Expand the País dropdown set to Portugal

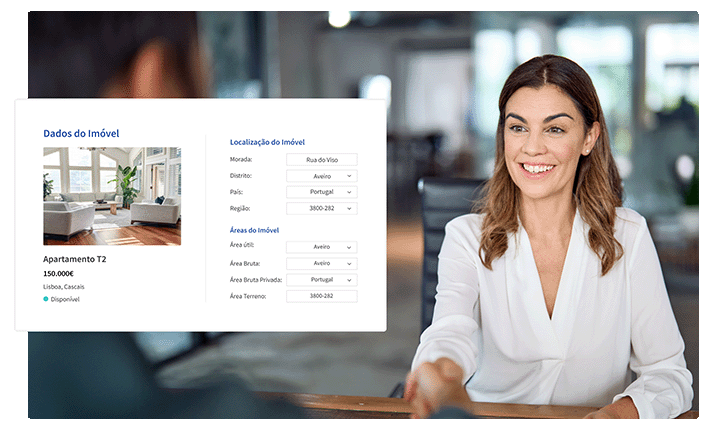[321, 192]
